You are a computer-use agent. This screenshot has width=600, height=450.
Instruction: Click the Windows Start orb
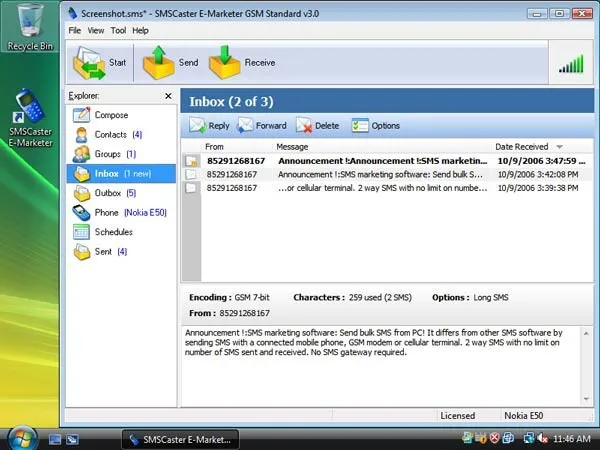coord(22,439)
